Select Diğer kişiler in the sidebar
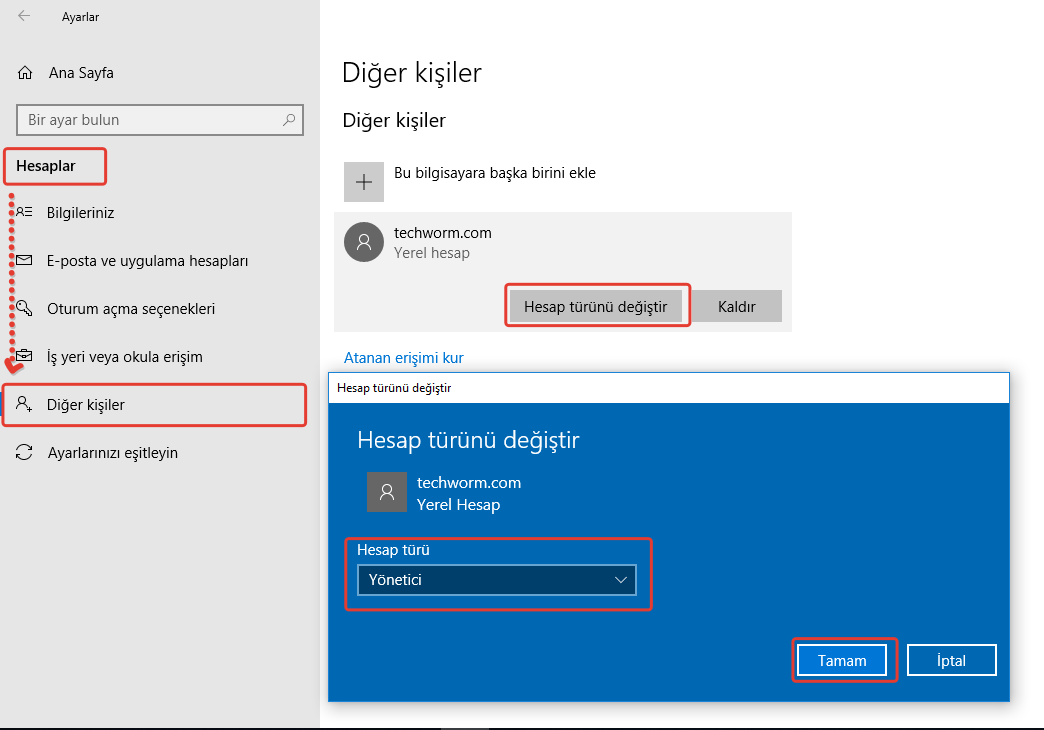Image resolution: width=1044 pixels, height=730 pixels. 86,405
